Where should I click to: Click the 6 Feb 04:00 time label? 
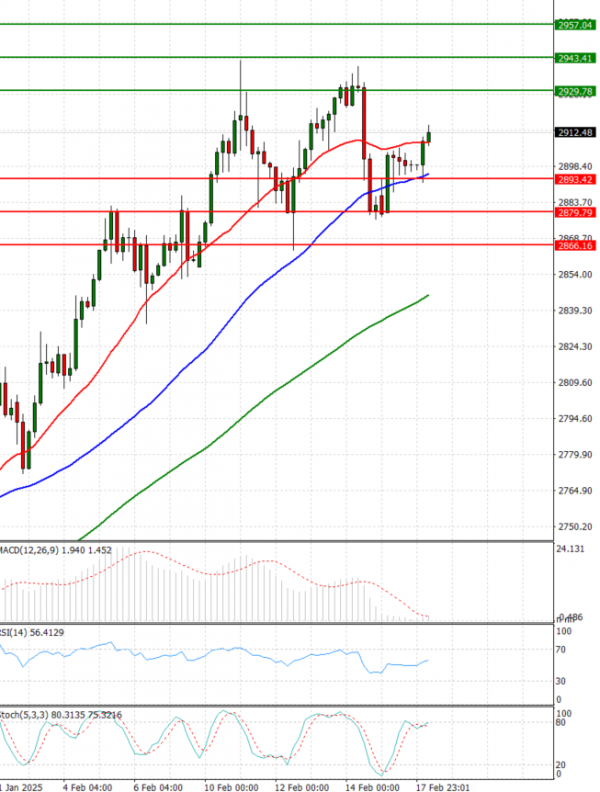[x=158, y=787]
